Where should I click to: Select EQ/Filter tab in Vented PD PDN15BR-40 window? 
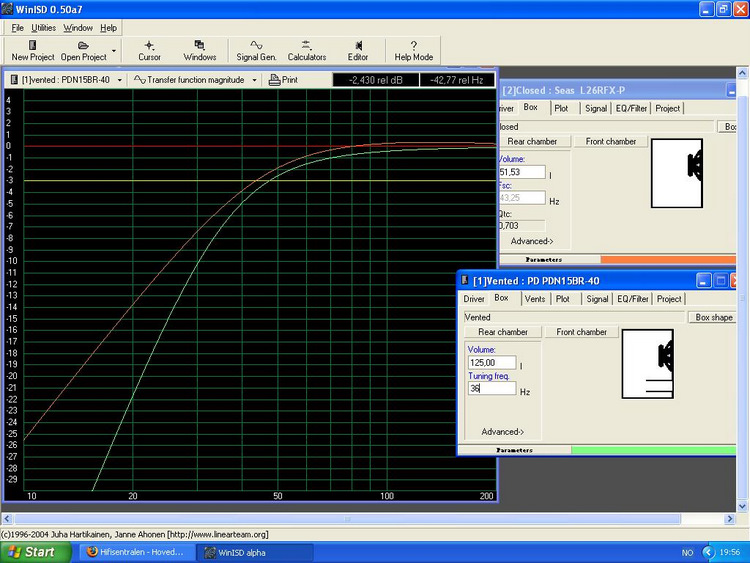click(x=632, y=299)
